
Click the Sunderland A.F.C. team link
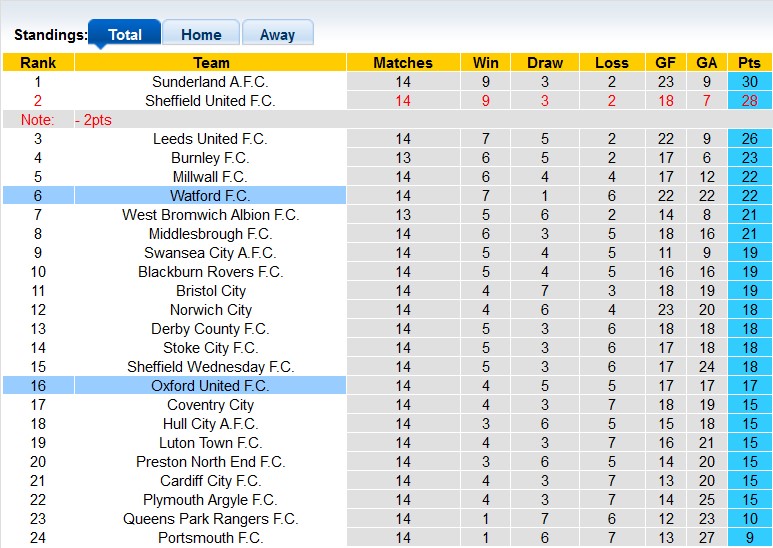(x=210, y=82)
